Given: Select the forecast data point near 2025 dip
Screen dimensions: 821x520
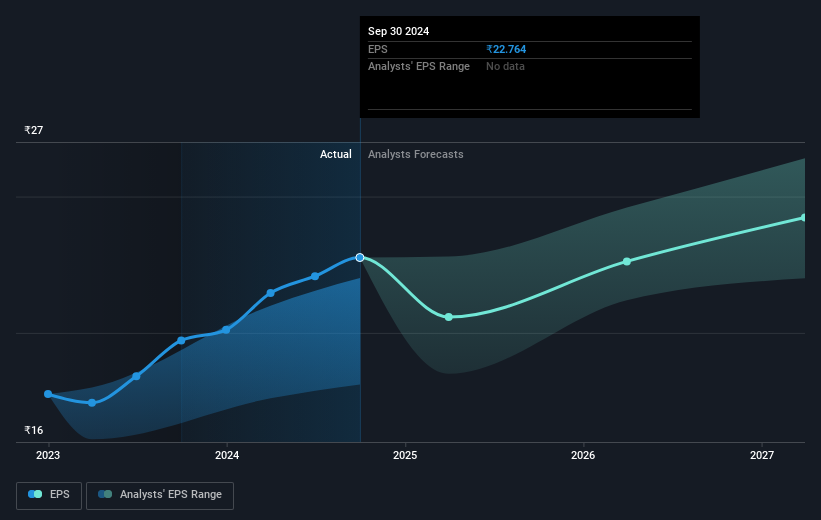Looking at the screenshot, I should pyautogui.click(x=449, y=317).
